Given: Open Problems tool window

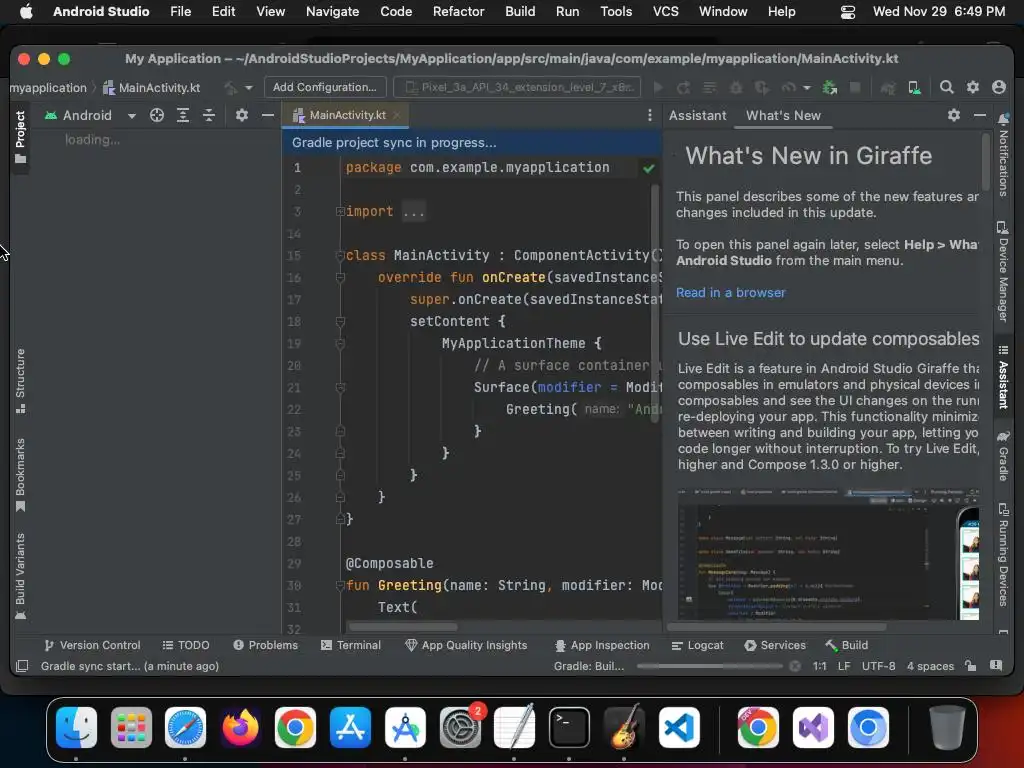Looking at the screenshot, I should pos(265,645).
